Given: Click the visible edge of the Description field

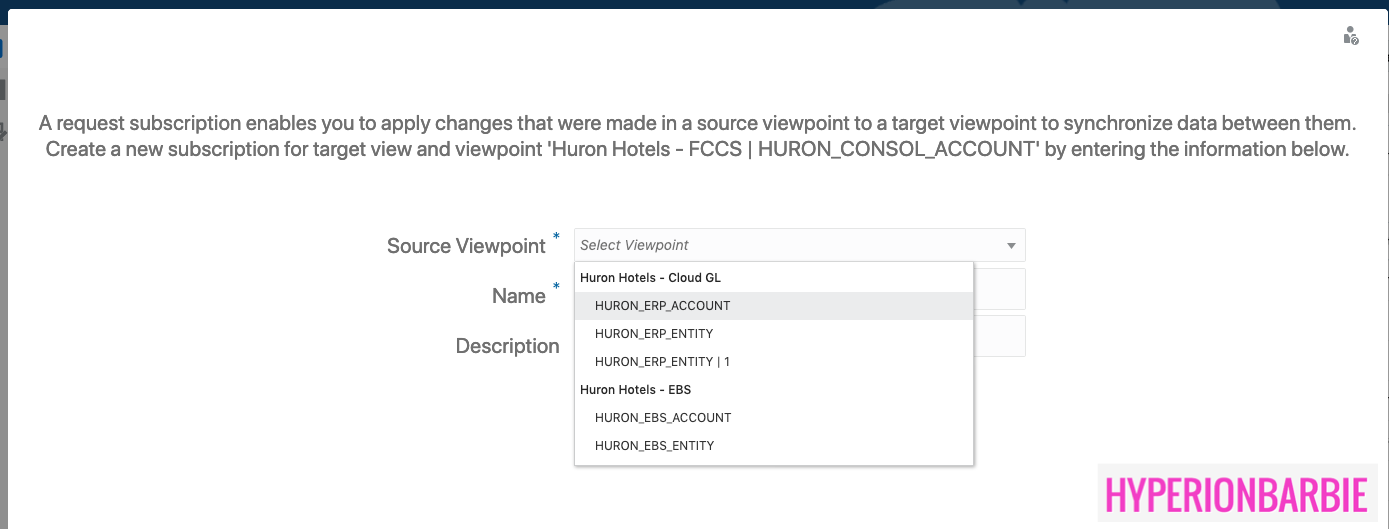Looking at the screenshot, I should coord(1000,337).
